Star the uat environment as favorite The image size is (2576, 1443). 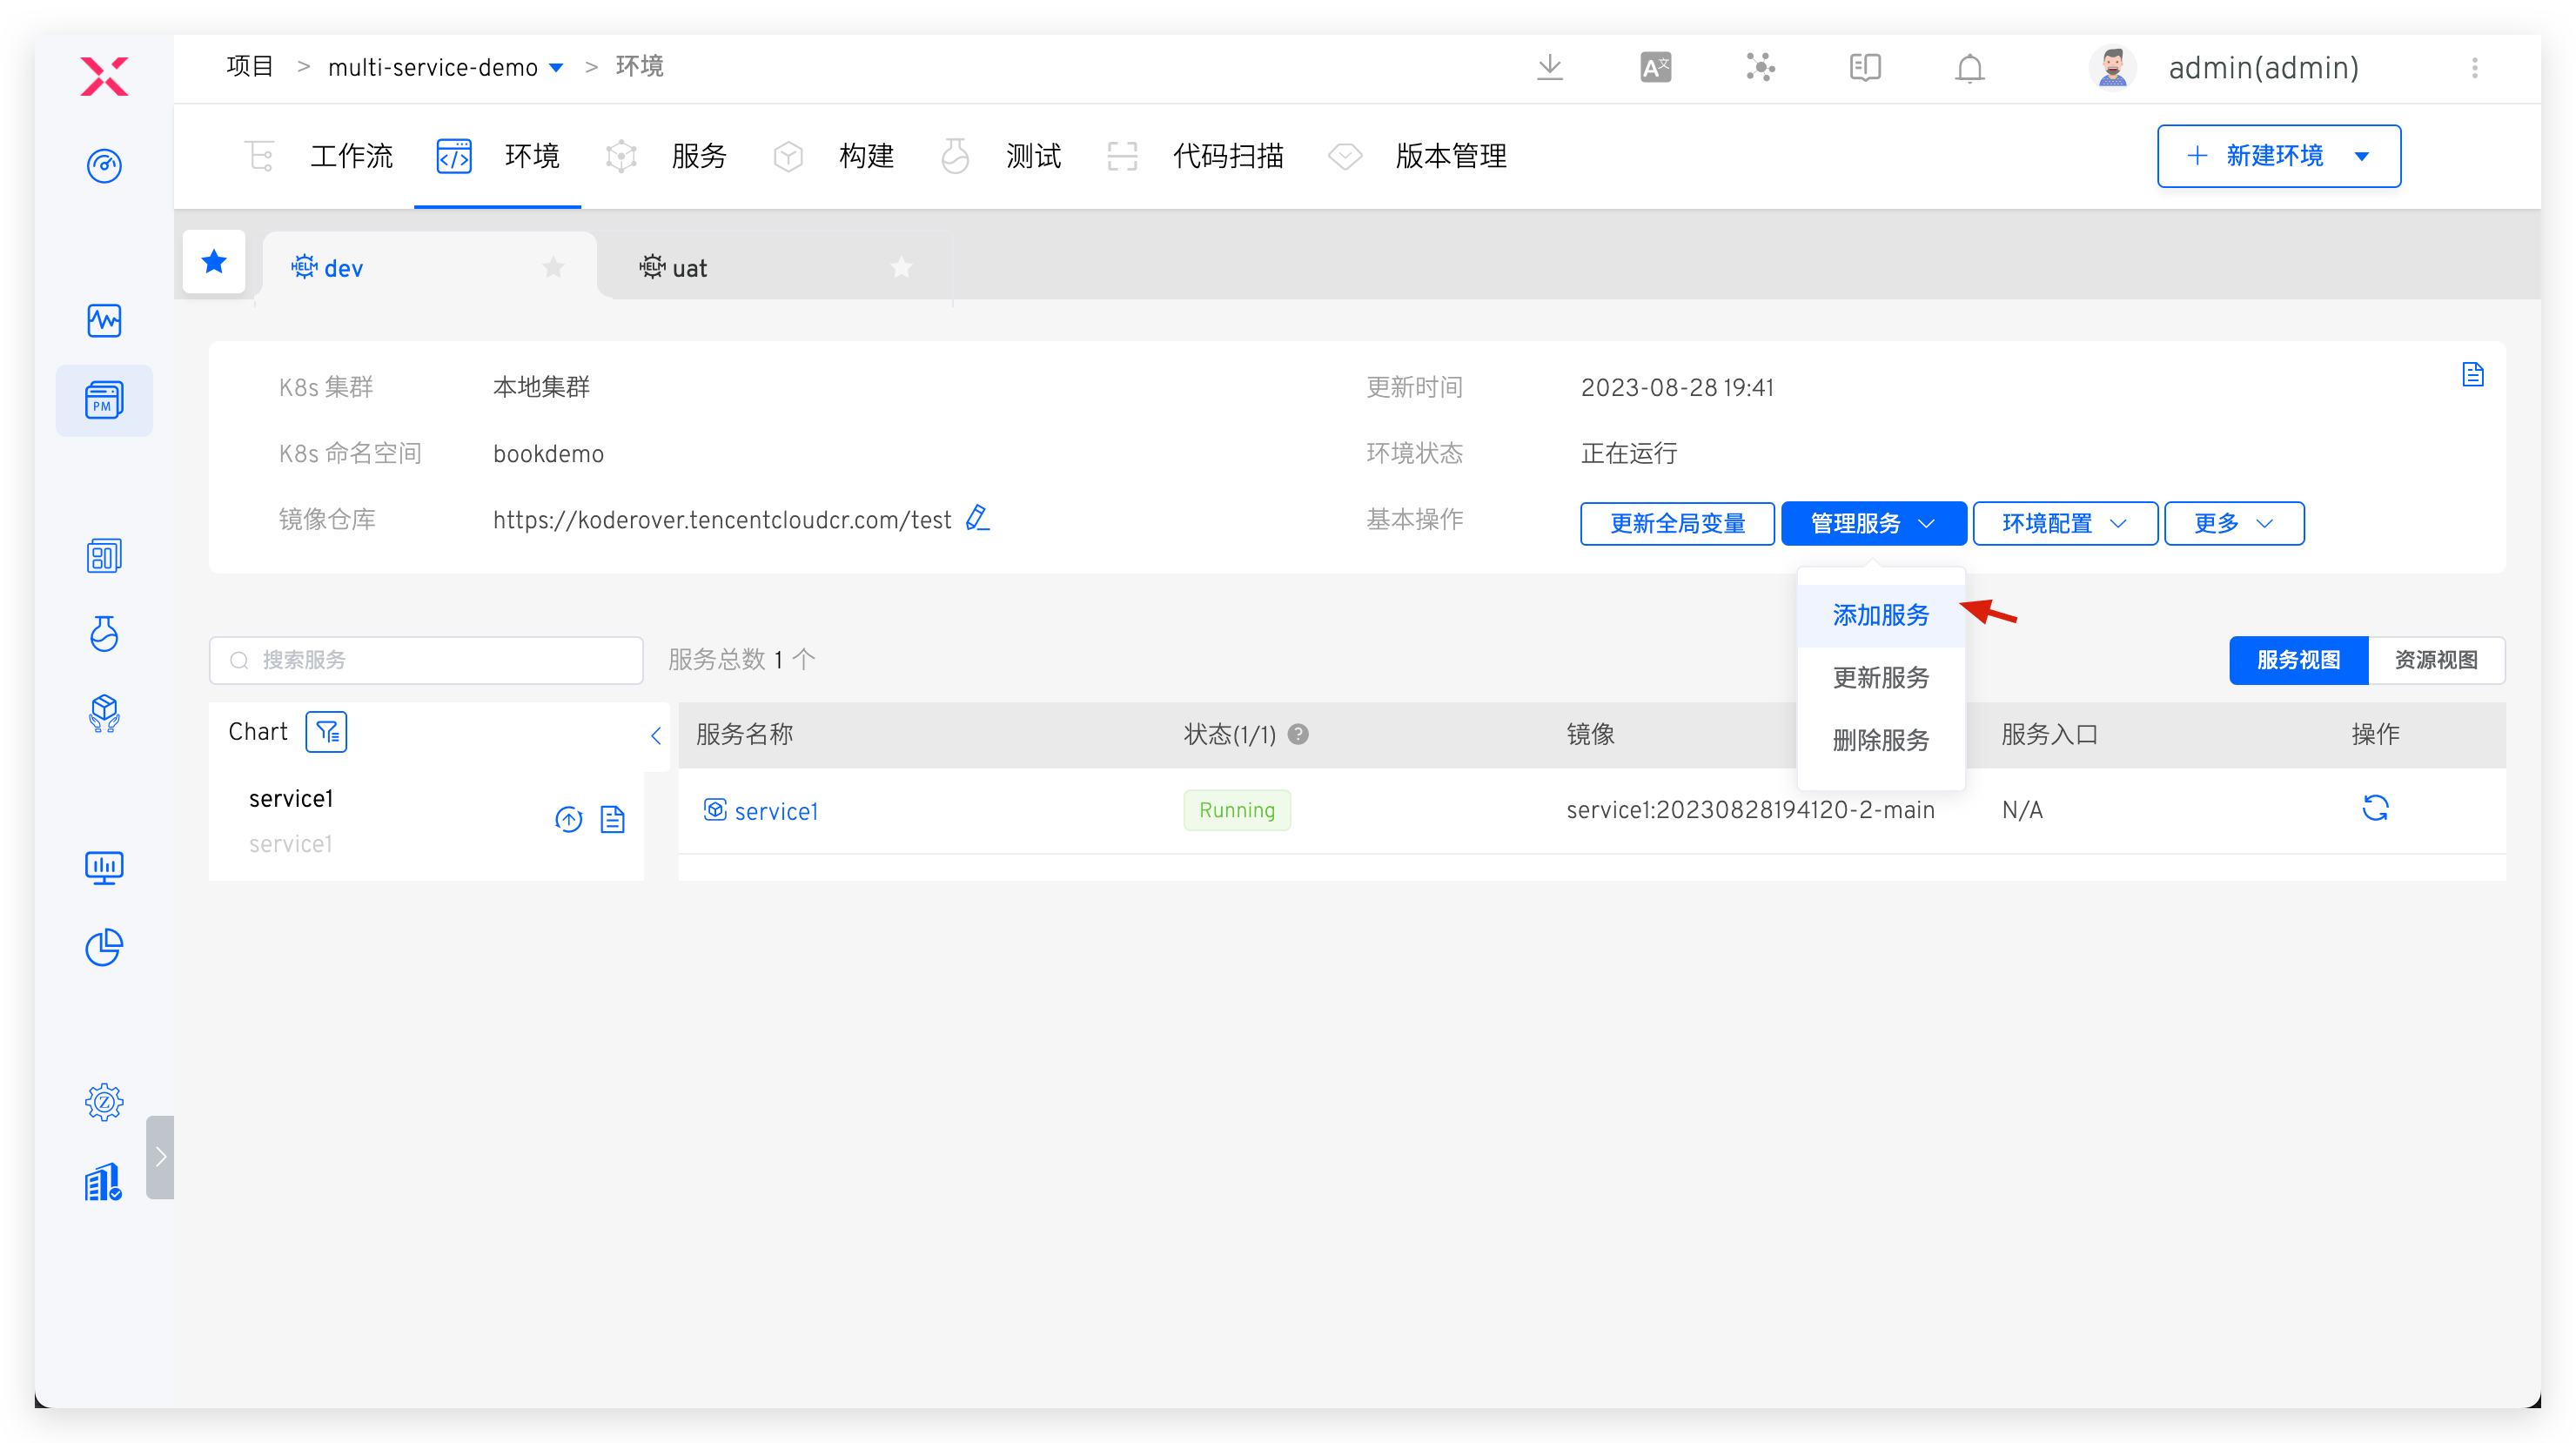(x=901, y=267)
